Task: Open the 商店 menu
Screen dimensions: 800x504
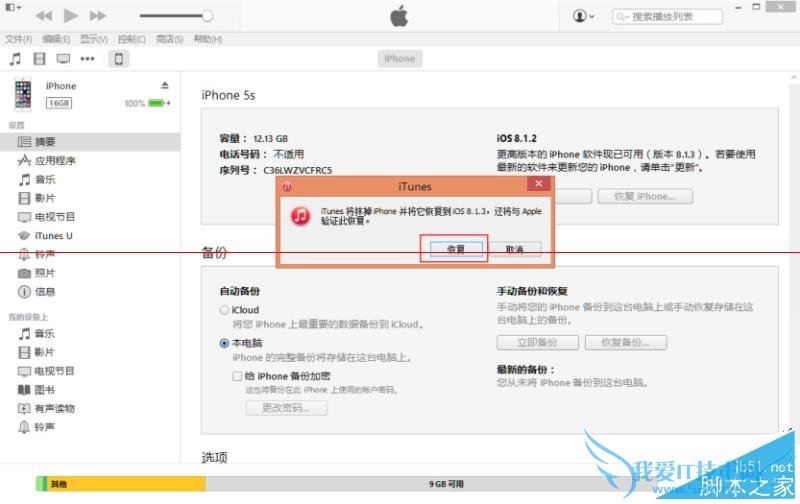Action: 169,39
